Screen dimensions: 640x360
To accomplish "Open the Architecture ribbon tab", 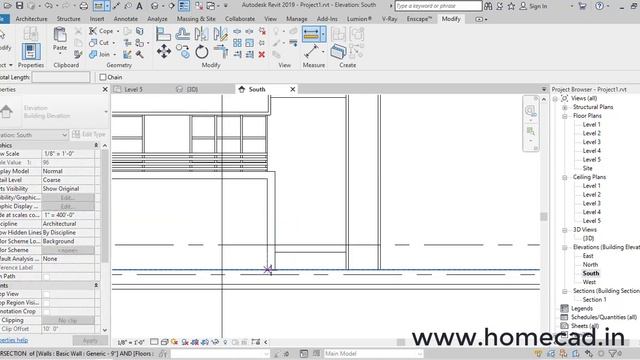I will click(31, 19).
